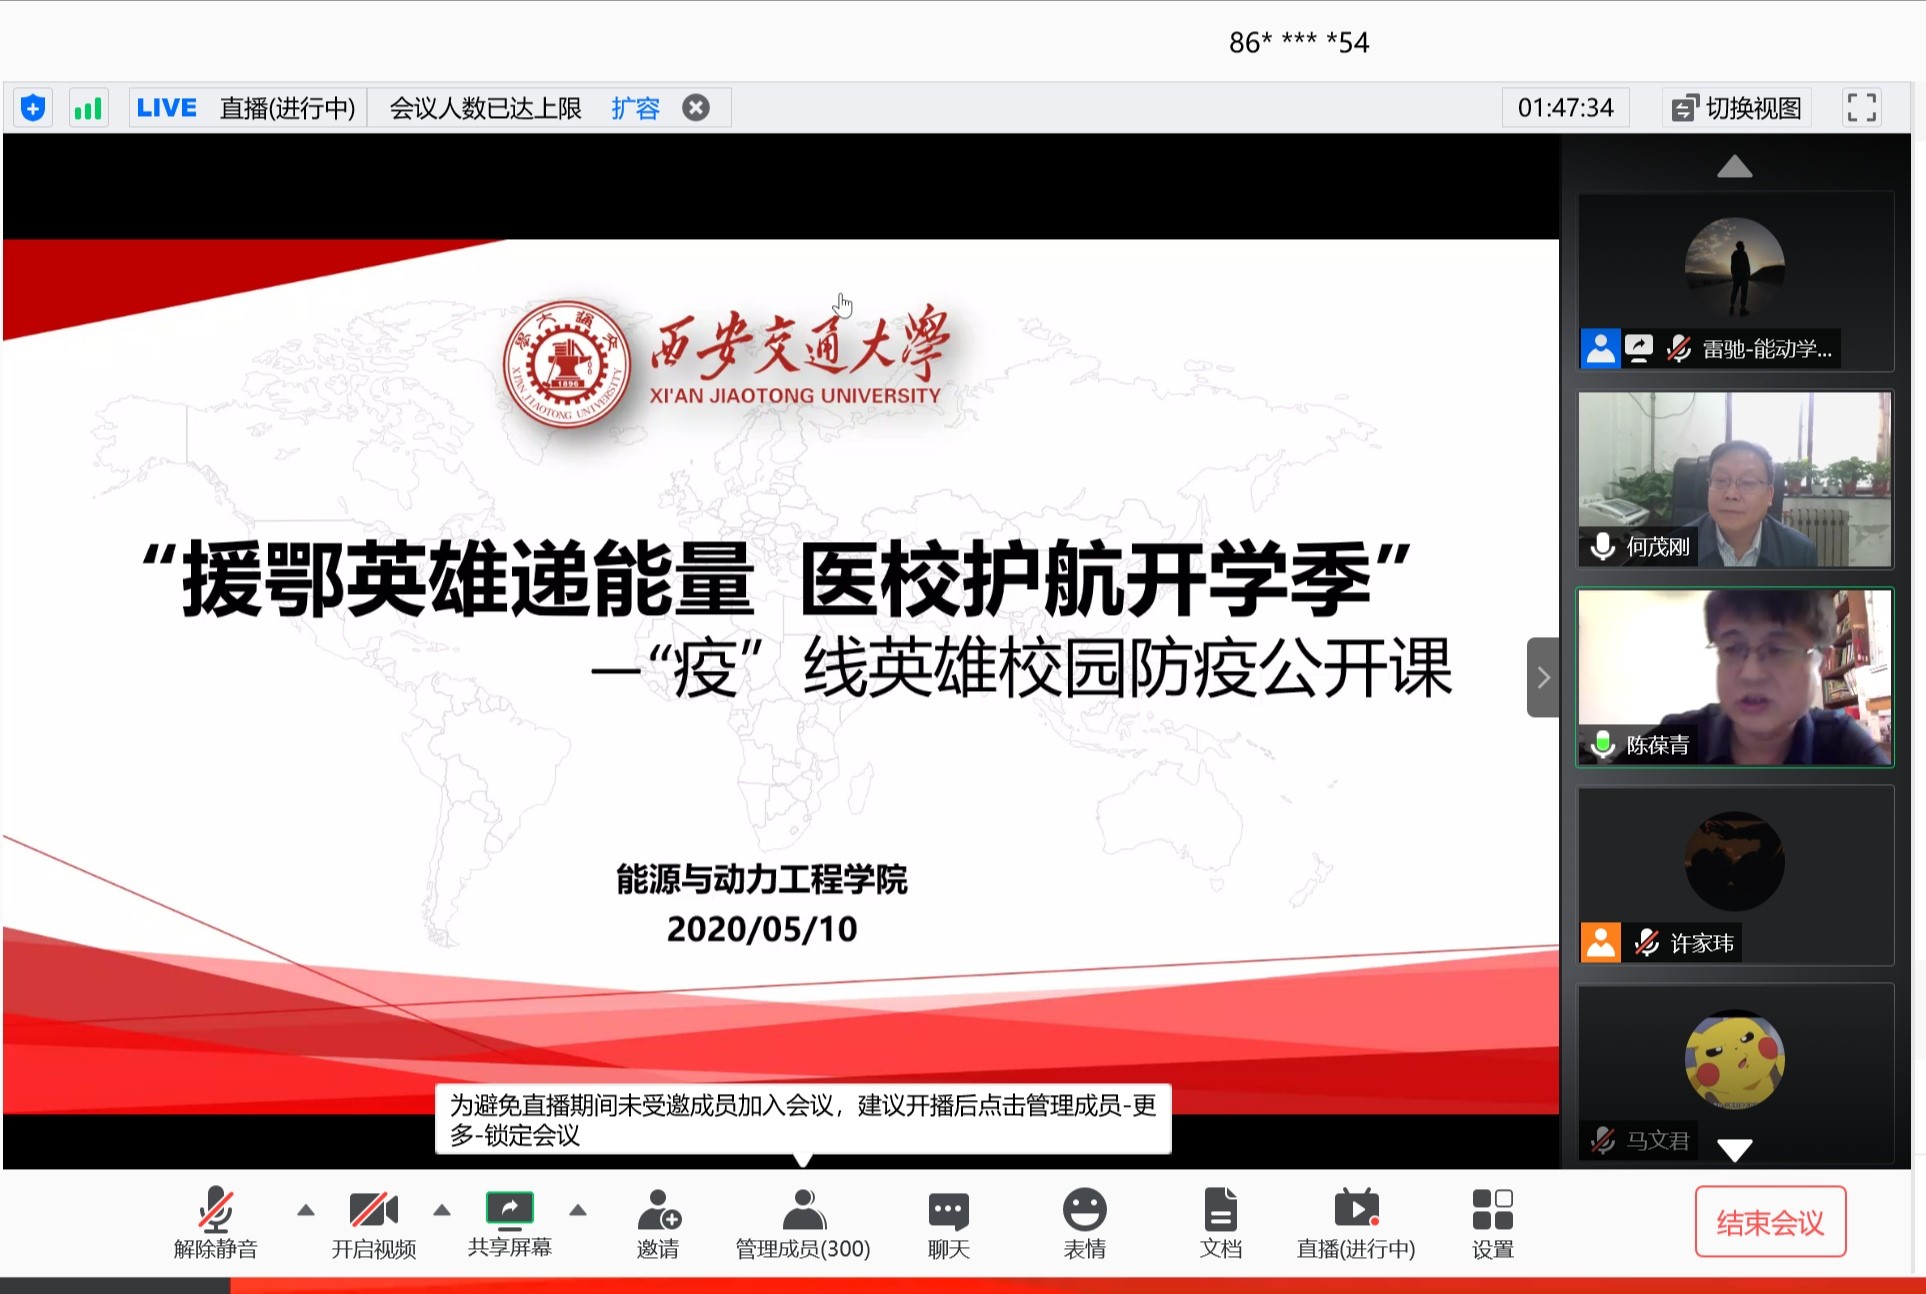The width and height of the screenshot is (1926, 1294).
Task: Click the 扩容 expand capacity link
Action: click(x=636, y=107)
